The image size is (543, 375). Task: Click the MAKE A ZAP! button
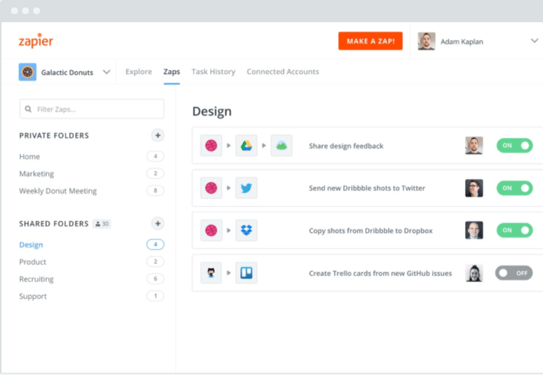tap(370, 41)
